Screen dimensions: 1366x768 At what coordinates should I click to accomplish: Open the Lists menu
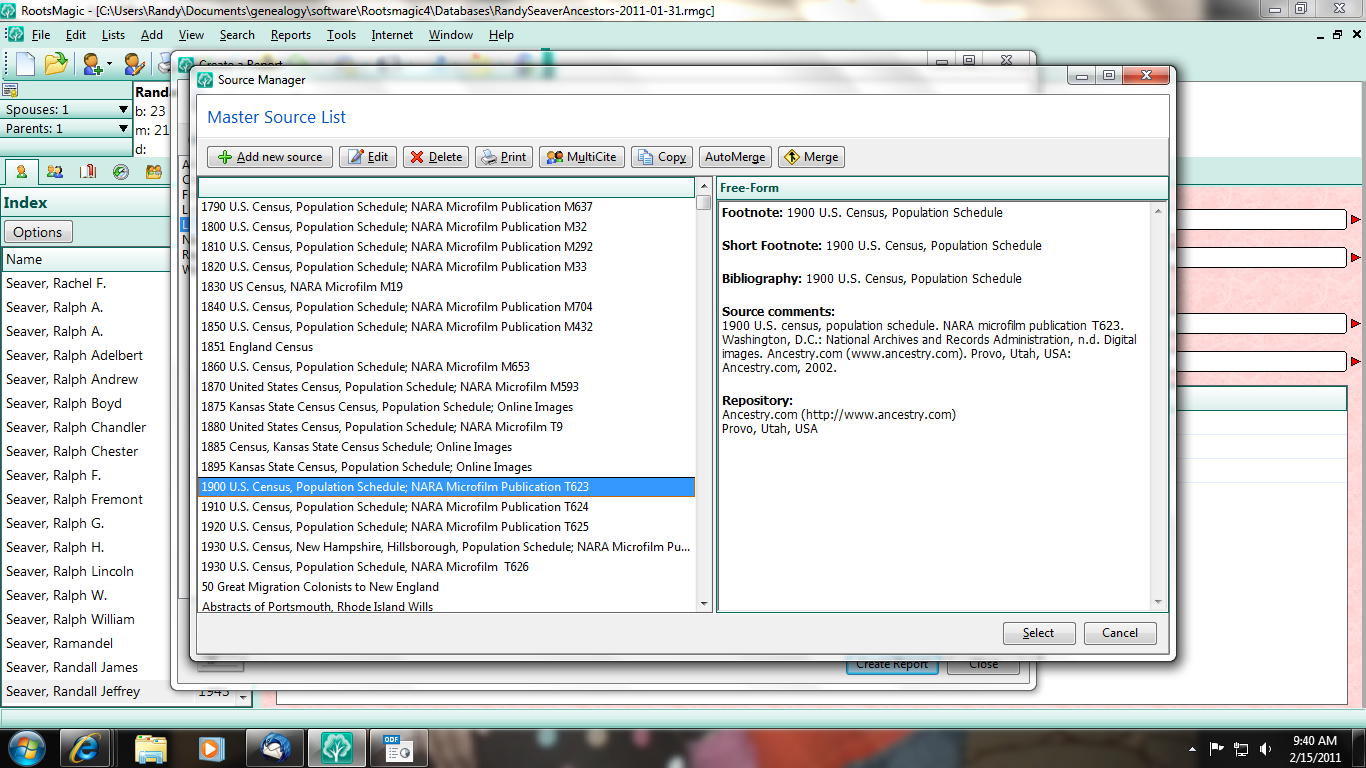(x=113, y=35)
